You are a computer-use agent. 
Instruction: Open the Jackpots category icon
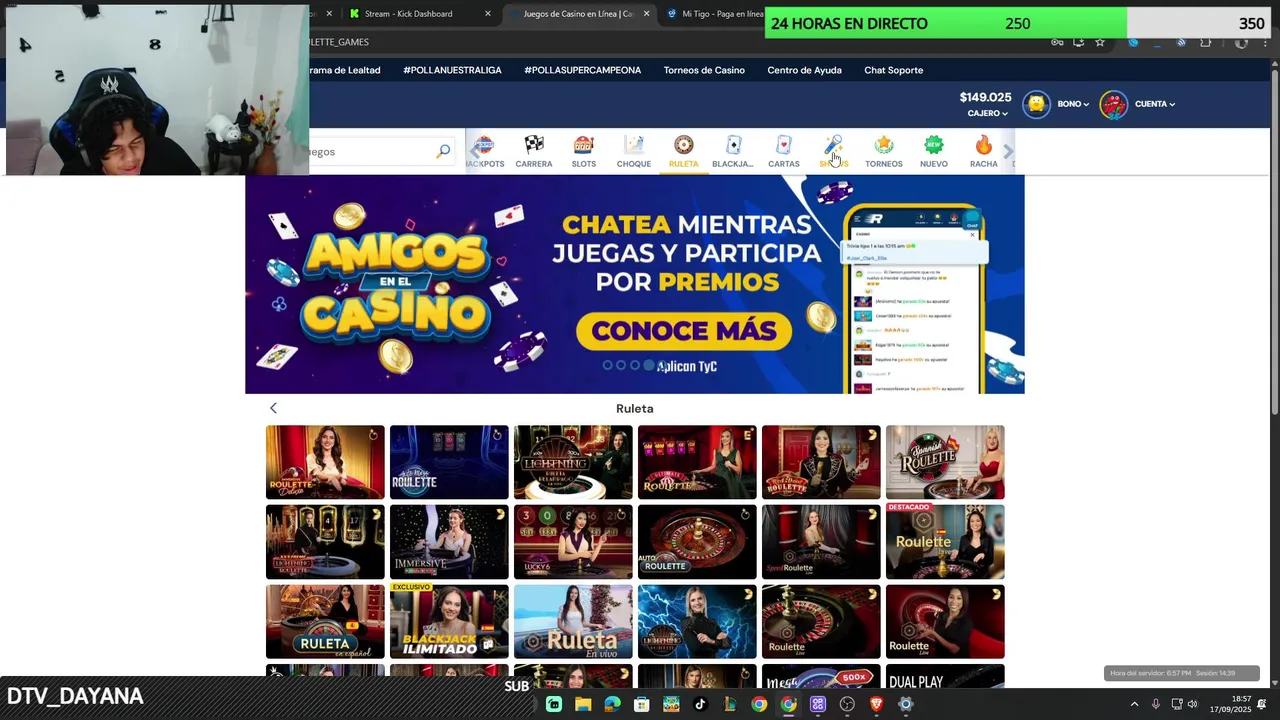[485, 151]
